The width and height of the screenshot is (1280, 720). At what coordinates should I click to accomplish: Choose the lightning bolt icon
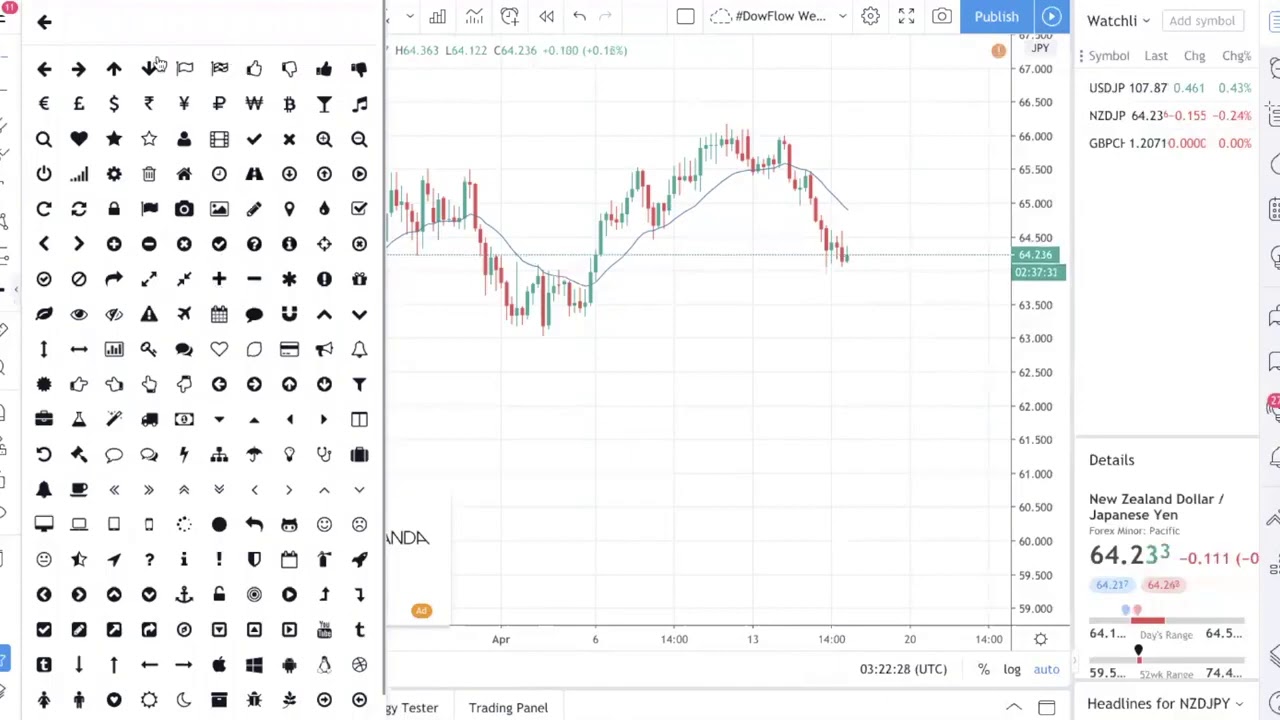pyautogui.click(x=184, y=454)
